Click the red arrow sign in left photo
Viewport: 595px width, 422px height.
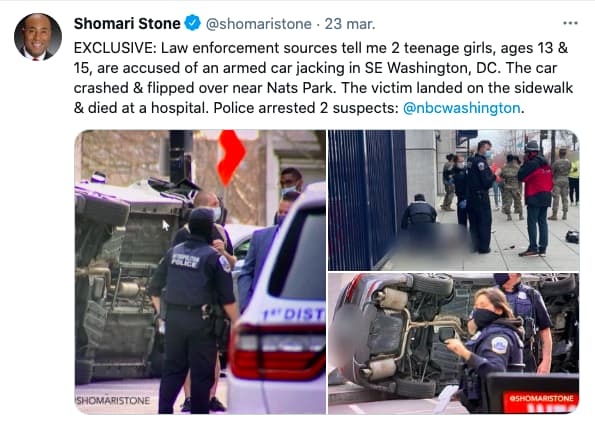click(x=231, y=157)
